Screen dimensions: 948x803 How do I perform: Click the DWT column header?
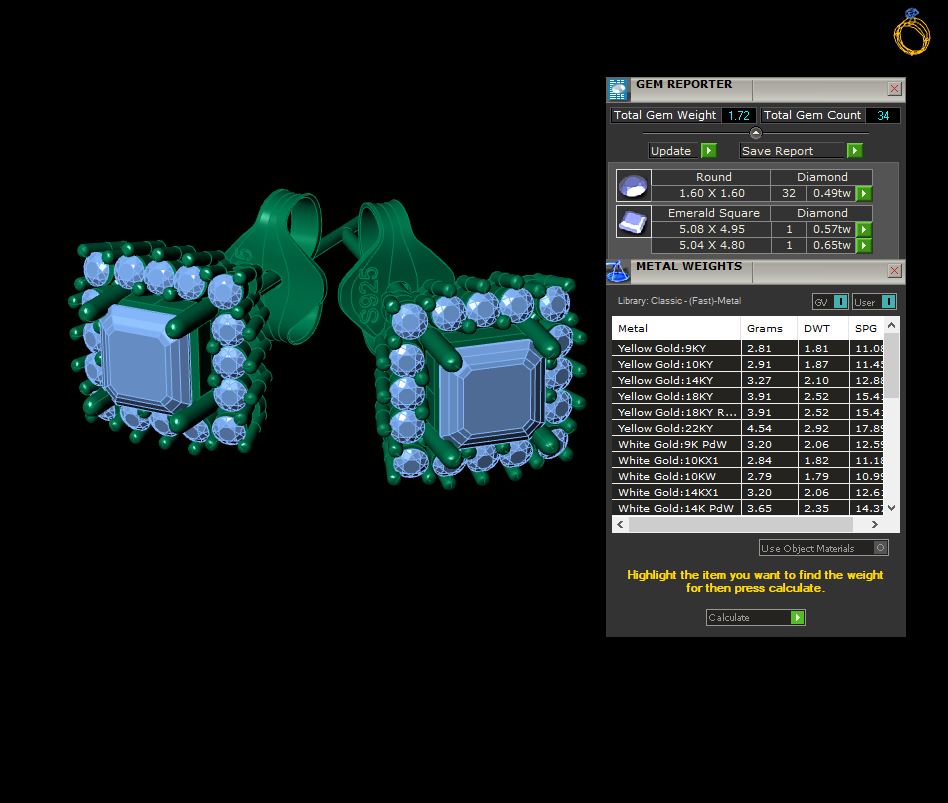(823, 328)
